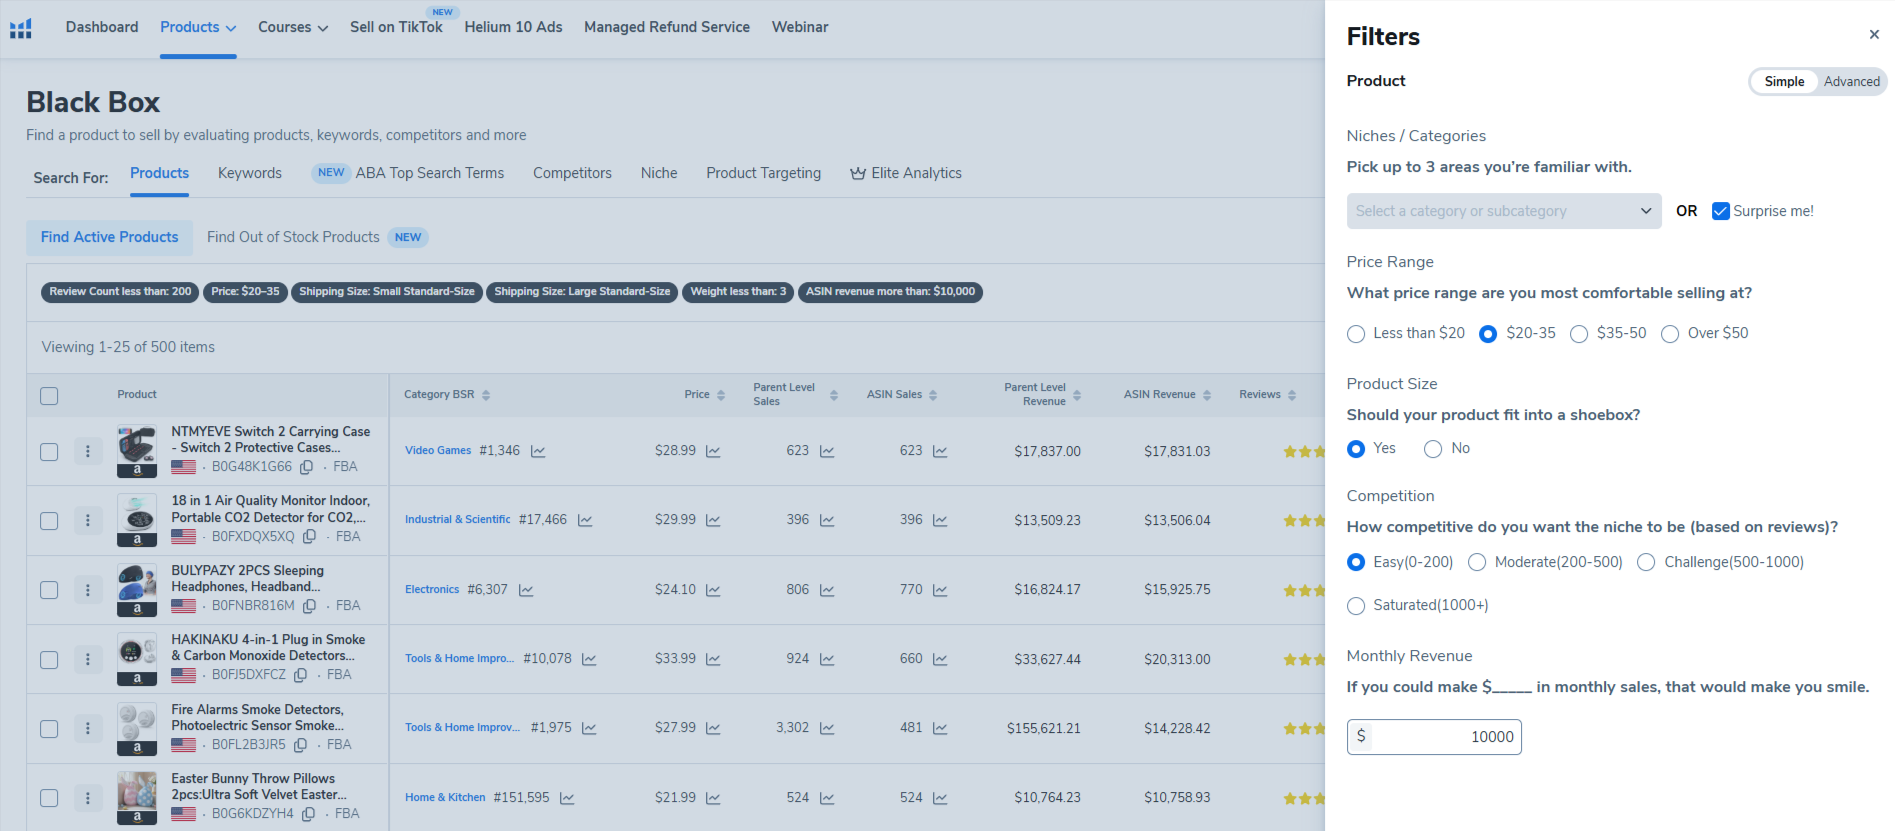Open BSR history chart for Home & Kitchen #151,595
The image size is (1895, 831).
[x=567, y=798]
